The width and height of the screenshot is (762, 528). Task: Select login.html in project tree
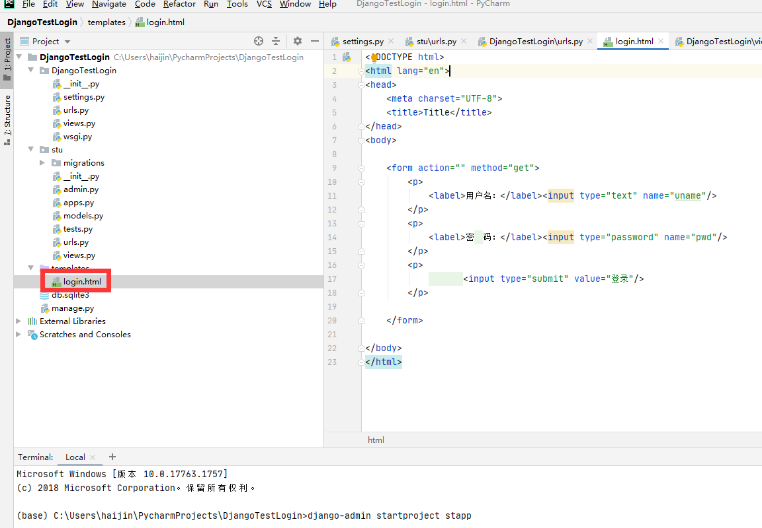[x=82, y=282]
